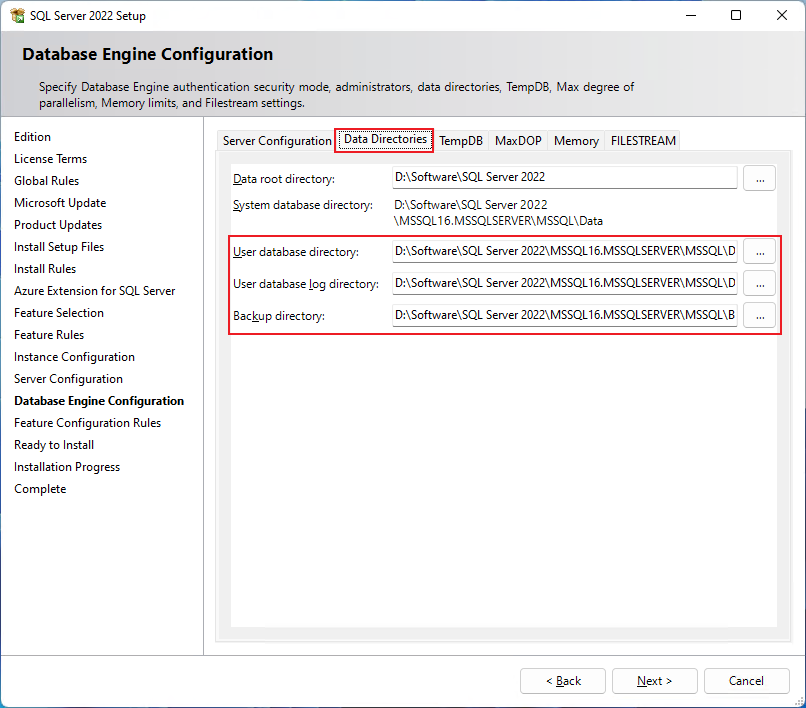This screenshot has width=806, height=708.
Task: Click the Feature Configuration Rules step
Action: (87, 423)
